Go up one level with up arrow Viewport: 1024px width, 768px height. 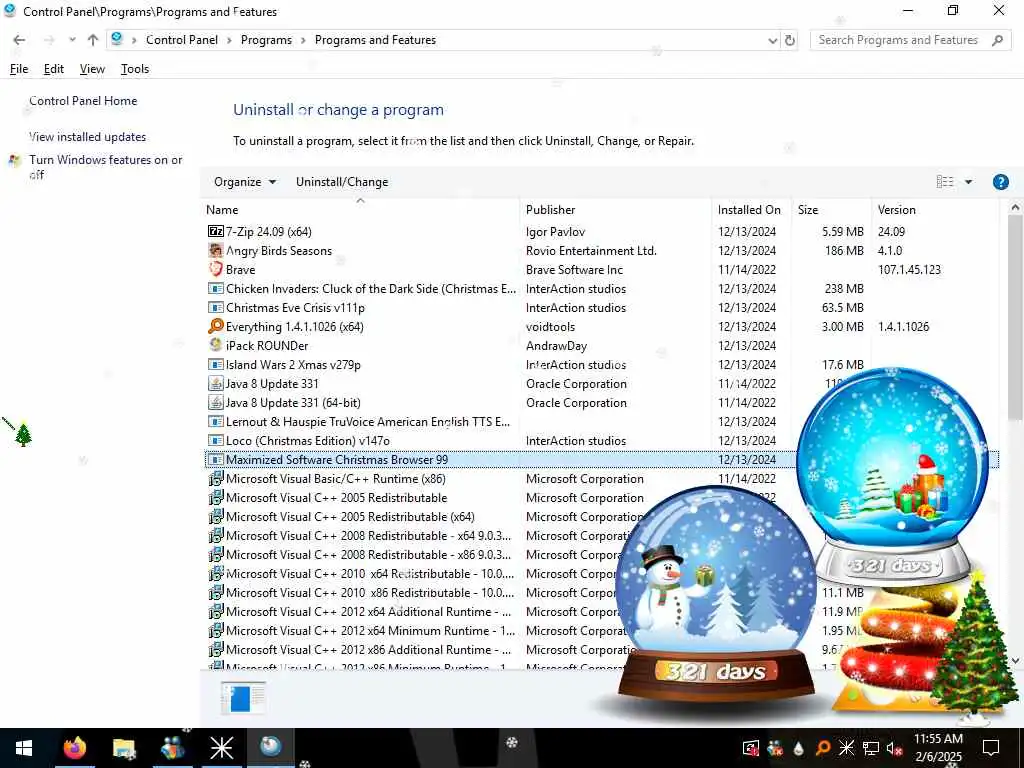tap(93, 40)
